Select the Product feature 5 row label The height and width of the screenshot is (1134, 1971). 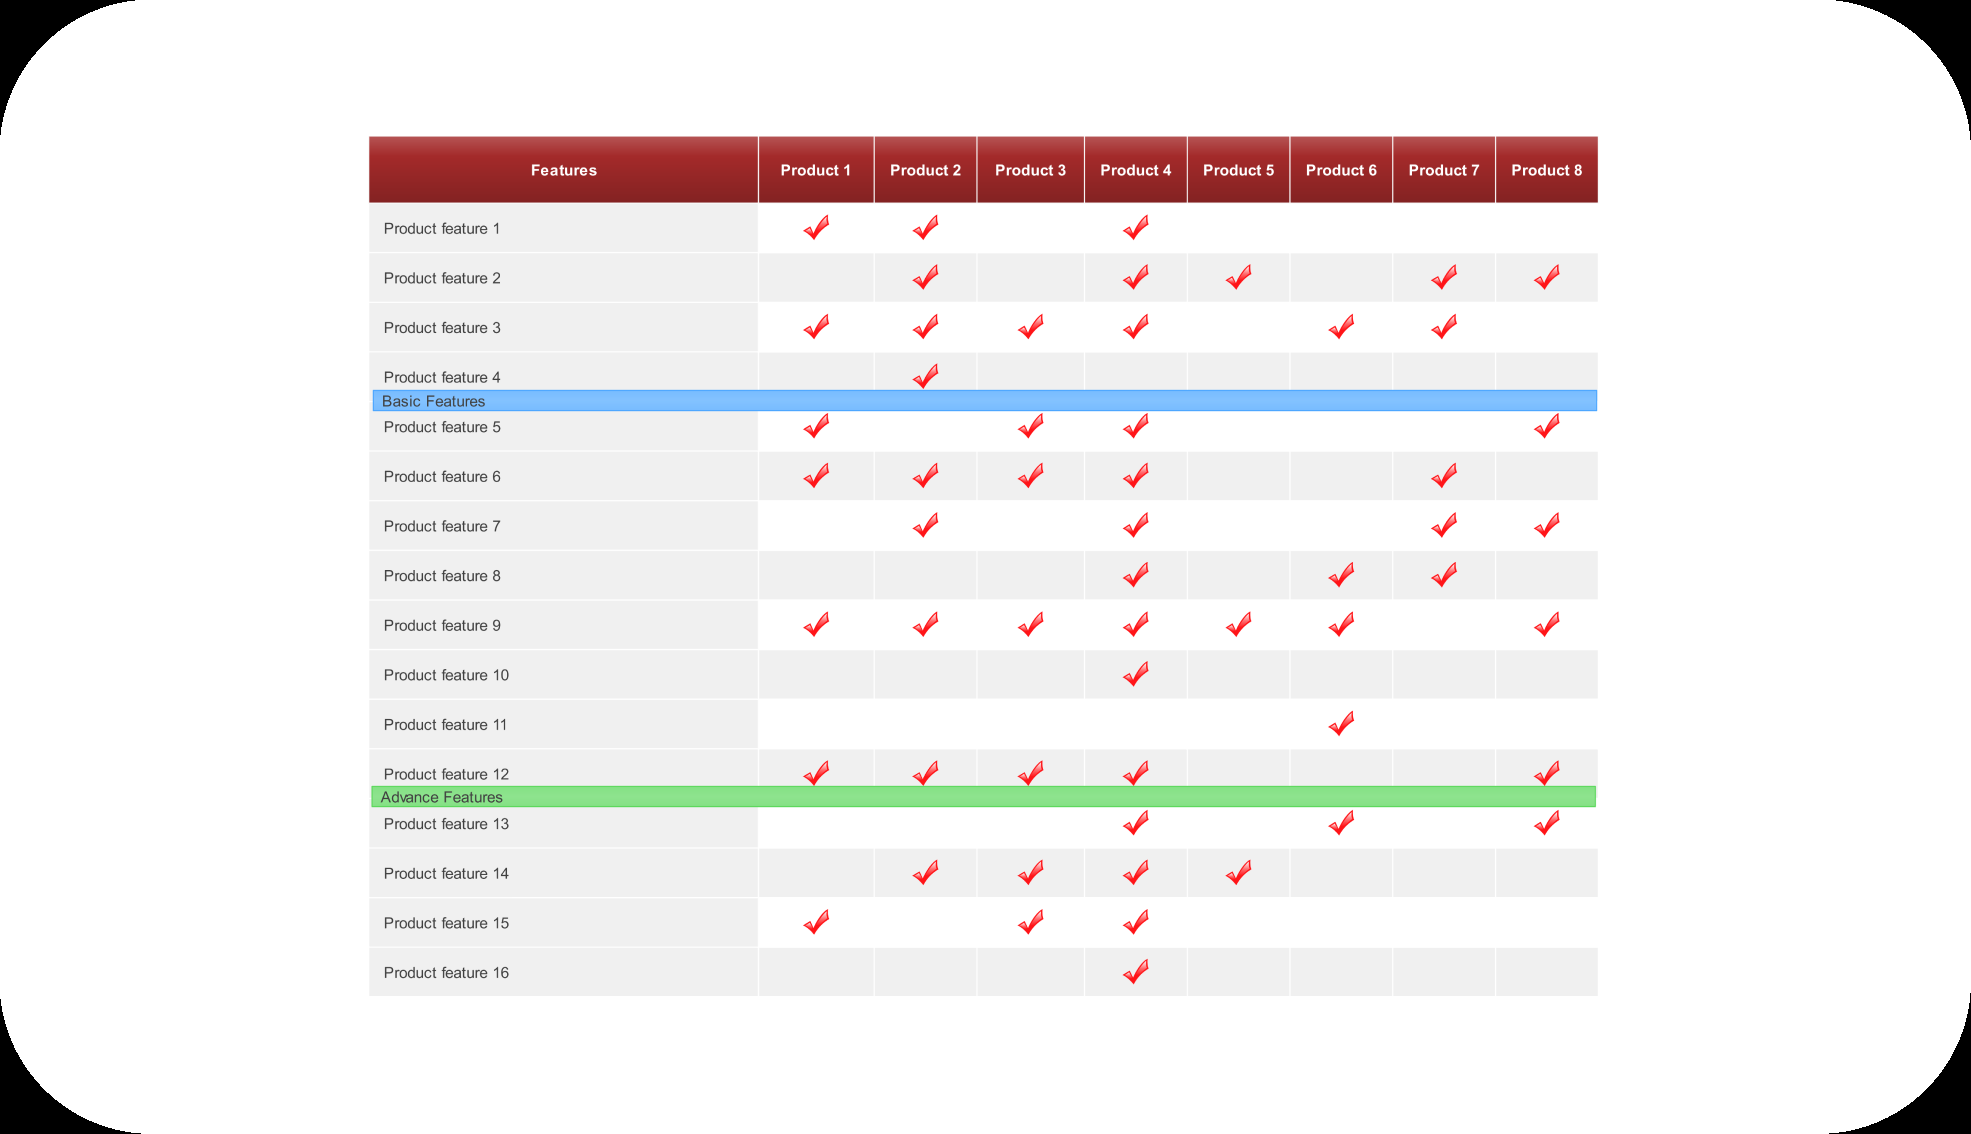(x=442, y=427)
